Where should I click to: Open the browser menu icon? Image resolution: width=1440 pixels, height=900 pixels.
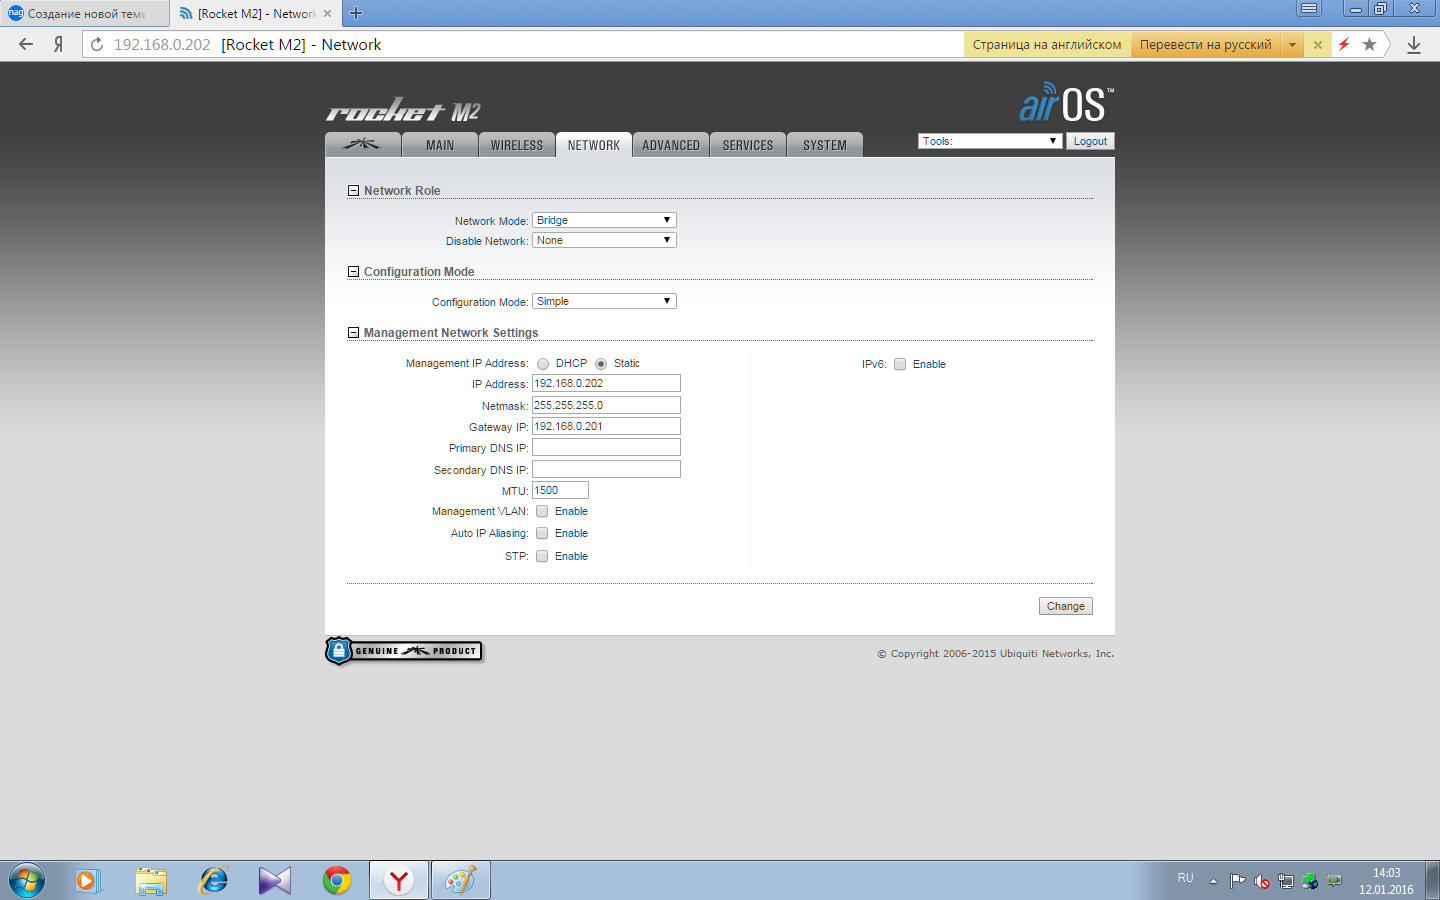tap(1309, 8)
